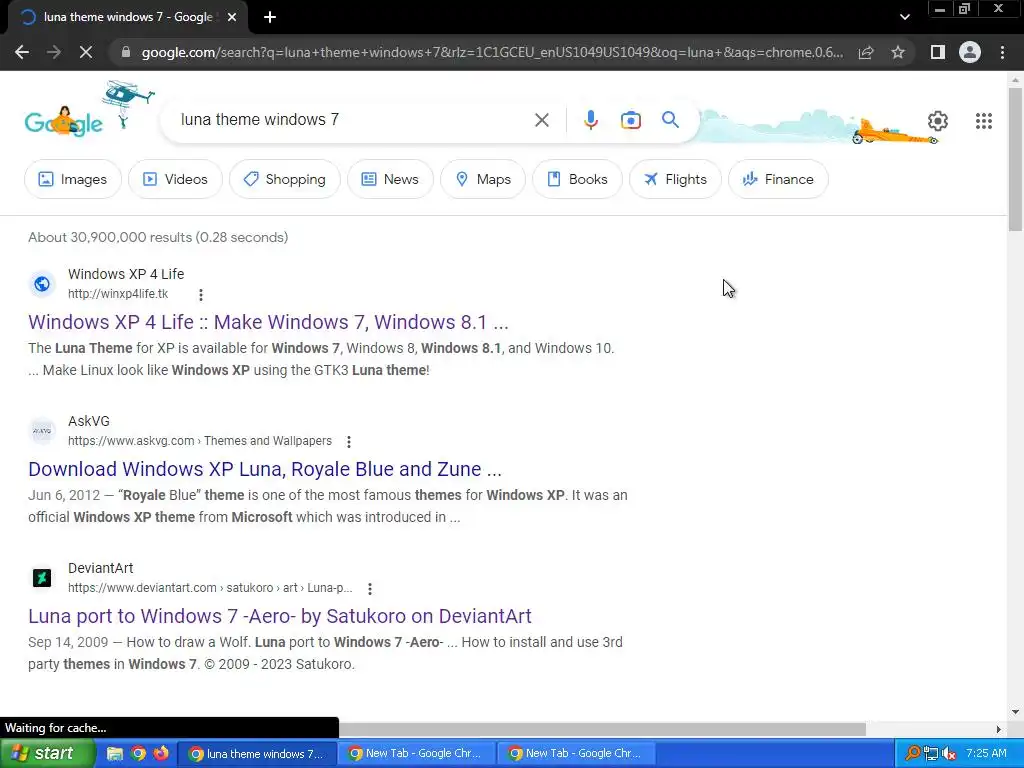The height and width of the screenshot is (768, 1024).
Task: Click the AskVG site favicon
Action: tap(42, 431)
